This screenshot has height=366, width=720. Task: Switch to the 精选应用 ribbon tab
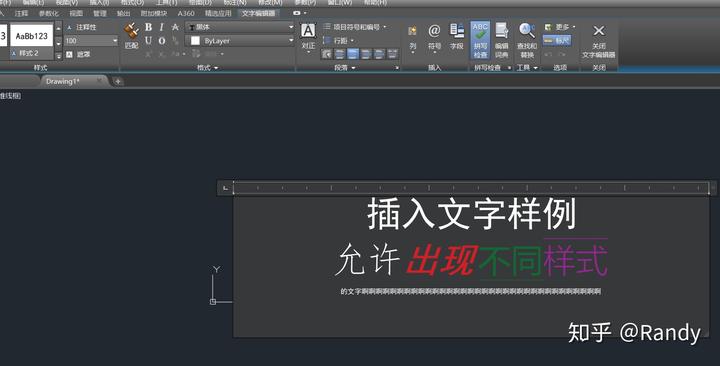pos(218,13)
